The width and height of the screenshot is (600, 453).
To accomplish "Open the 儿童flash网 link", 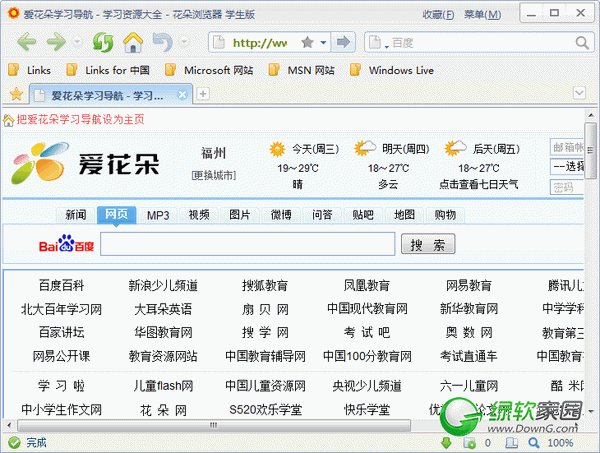I will point(163,386).
